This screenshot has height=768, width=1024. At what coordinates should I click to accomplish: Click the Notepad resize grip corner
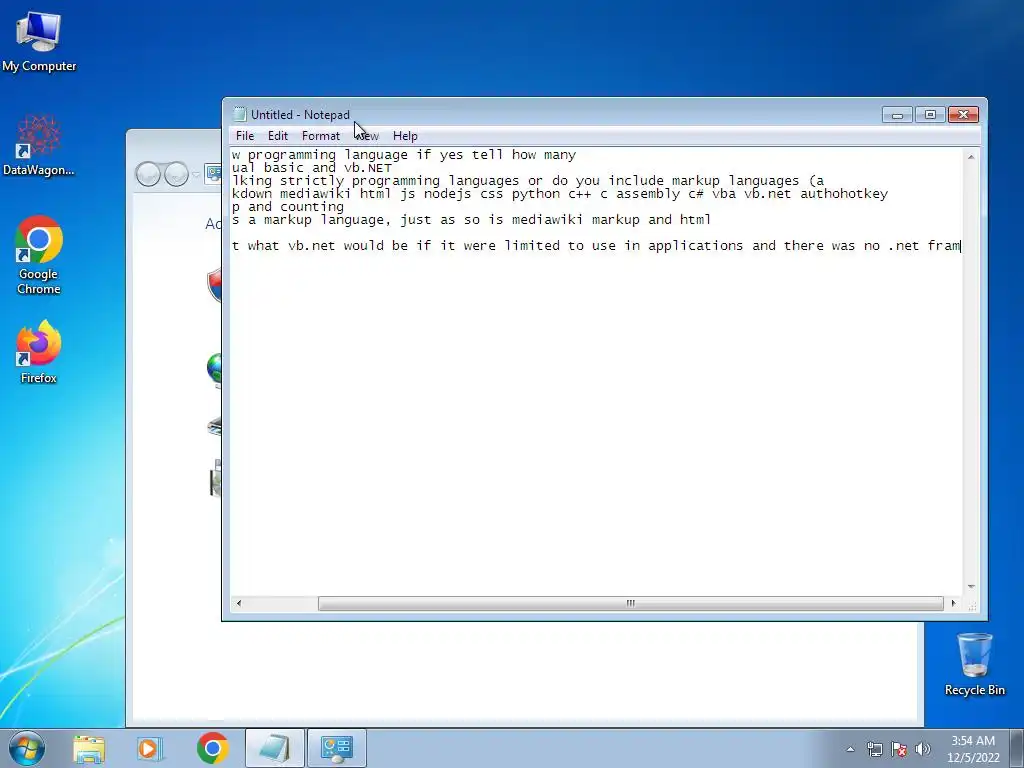972,605
